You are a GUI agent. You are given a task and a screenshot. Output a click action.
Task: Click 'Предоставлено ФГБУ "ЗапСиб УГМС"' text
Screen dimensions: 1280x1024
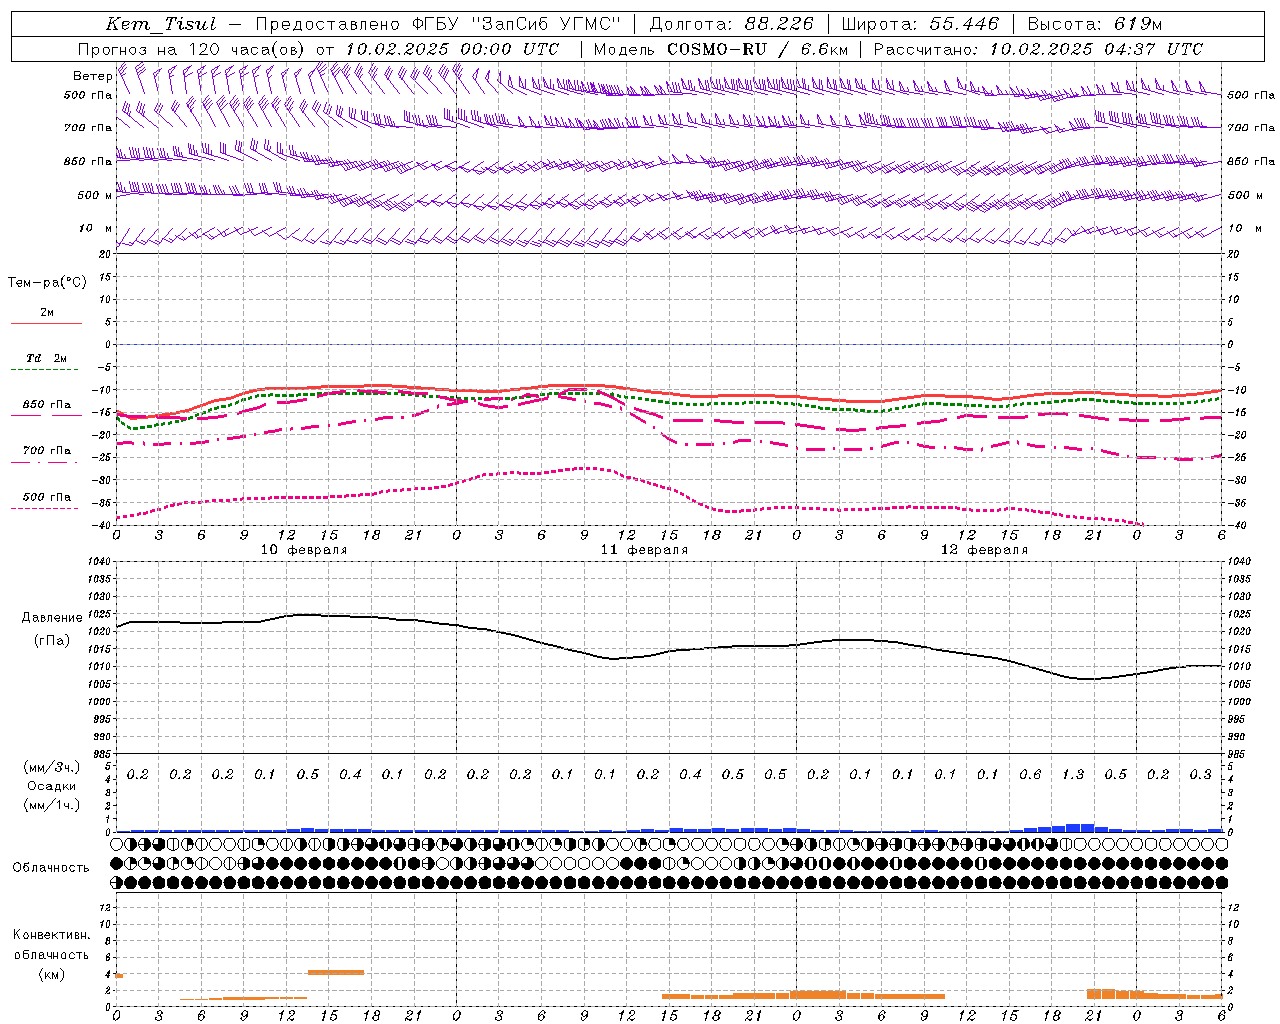point(438,24)
